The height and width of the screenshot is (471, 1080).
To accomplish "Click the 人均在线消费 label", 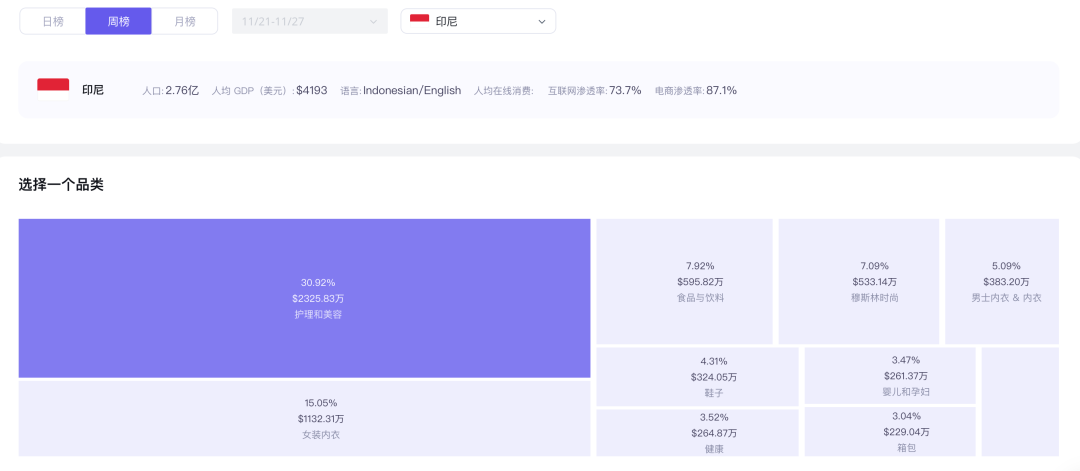I will click(x=504, y=91).
